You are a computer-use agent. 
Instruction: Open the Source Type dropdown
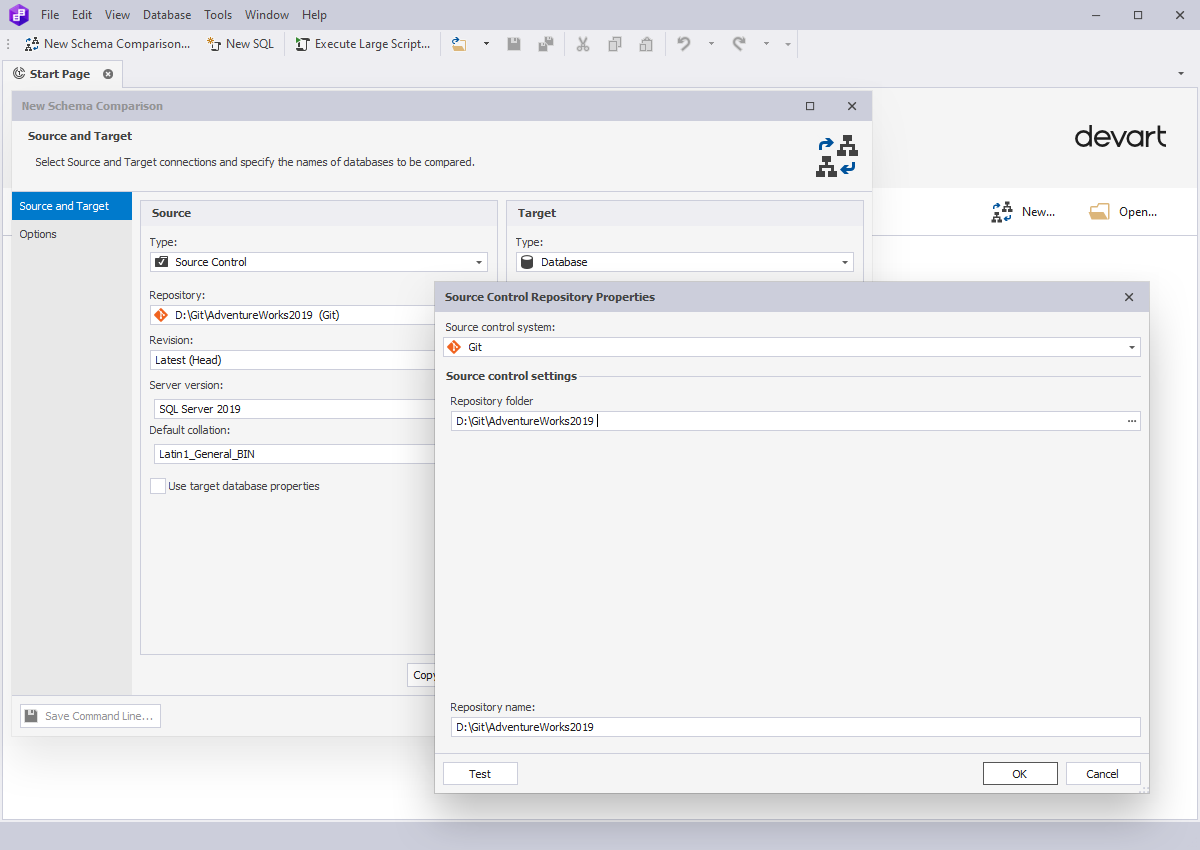click(481, 261)
